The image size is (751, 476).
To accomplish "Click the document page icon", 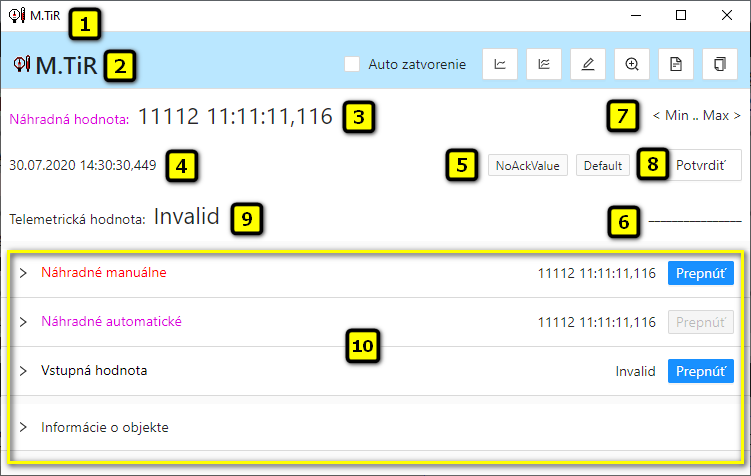I will pyautogui.click(x=676, y=64).
